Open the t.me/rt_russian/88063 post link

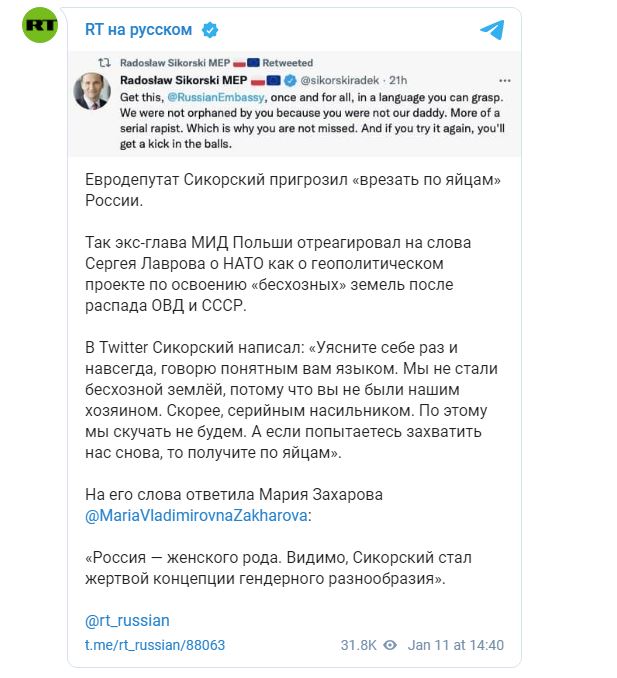pos(155,645)
